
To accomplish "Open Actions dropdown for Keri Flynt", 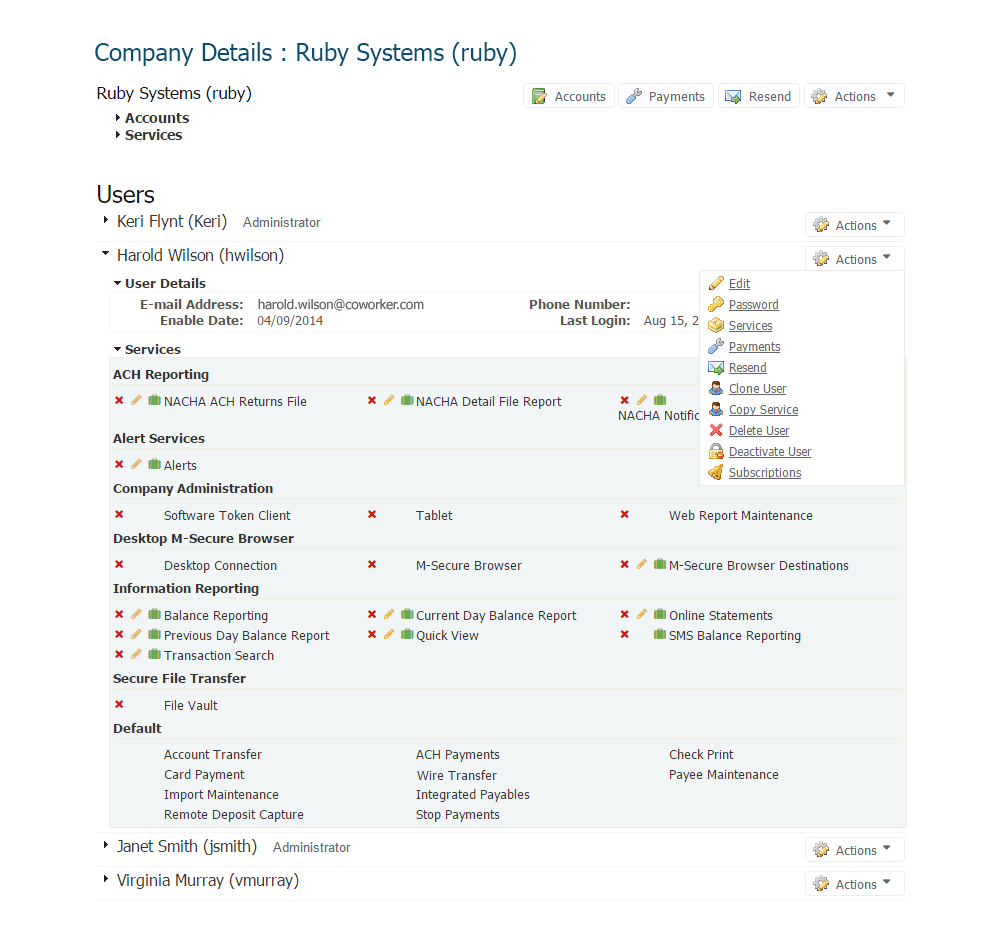I will [855, 225].
